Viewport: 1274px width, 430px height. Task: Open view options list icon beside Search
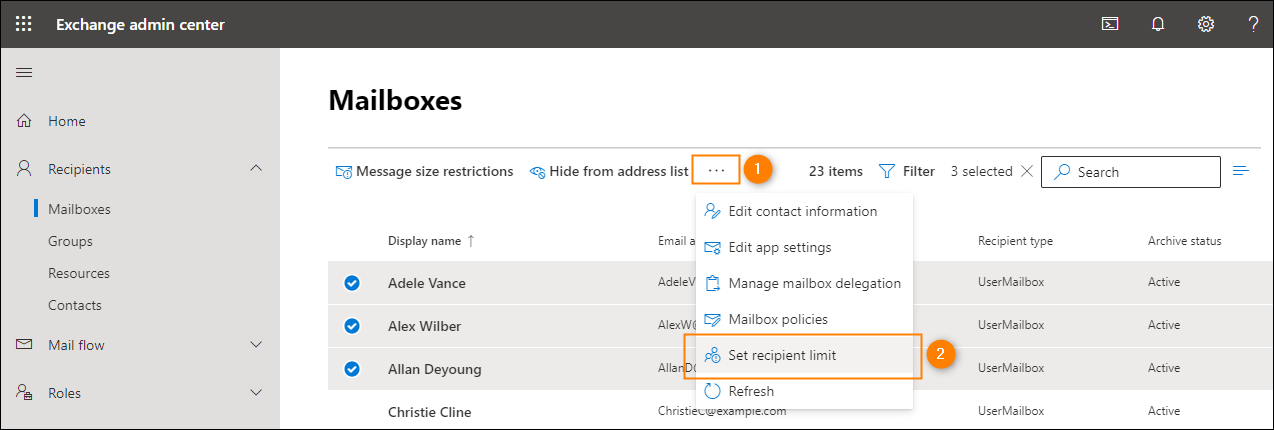click(1242, 171)
